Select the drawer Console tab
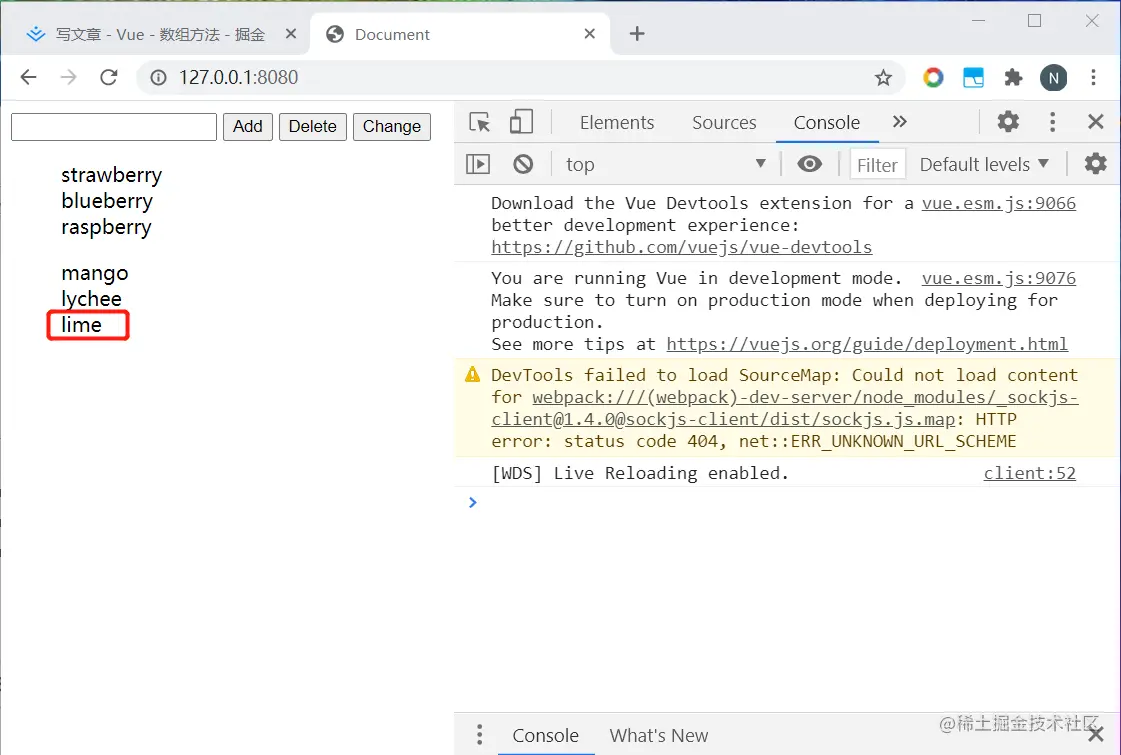The height and width of the screenshot is (755, 1121). (x=545, y=736)
